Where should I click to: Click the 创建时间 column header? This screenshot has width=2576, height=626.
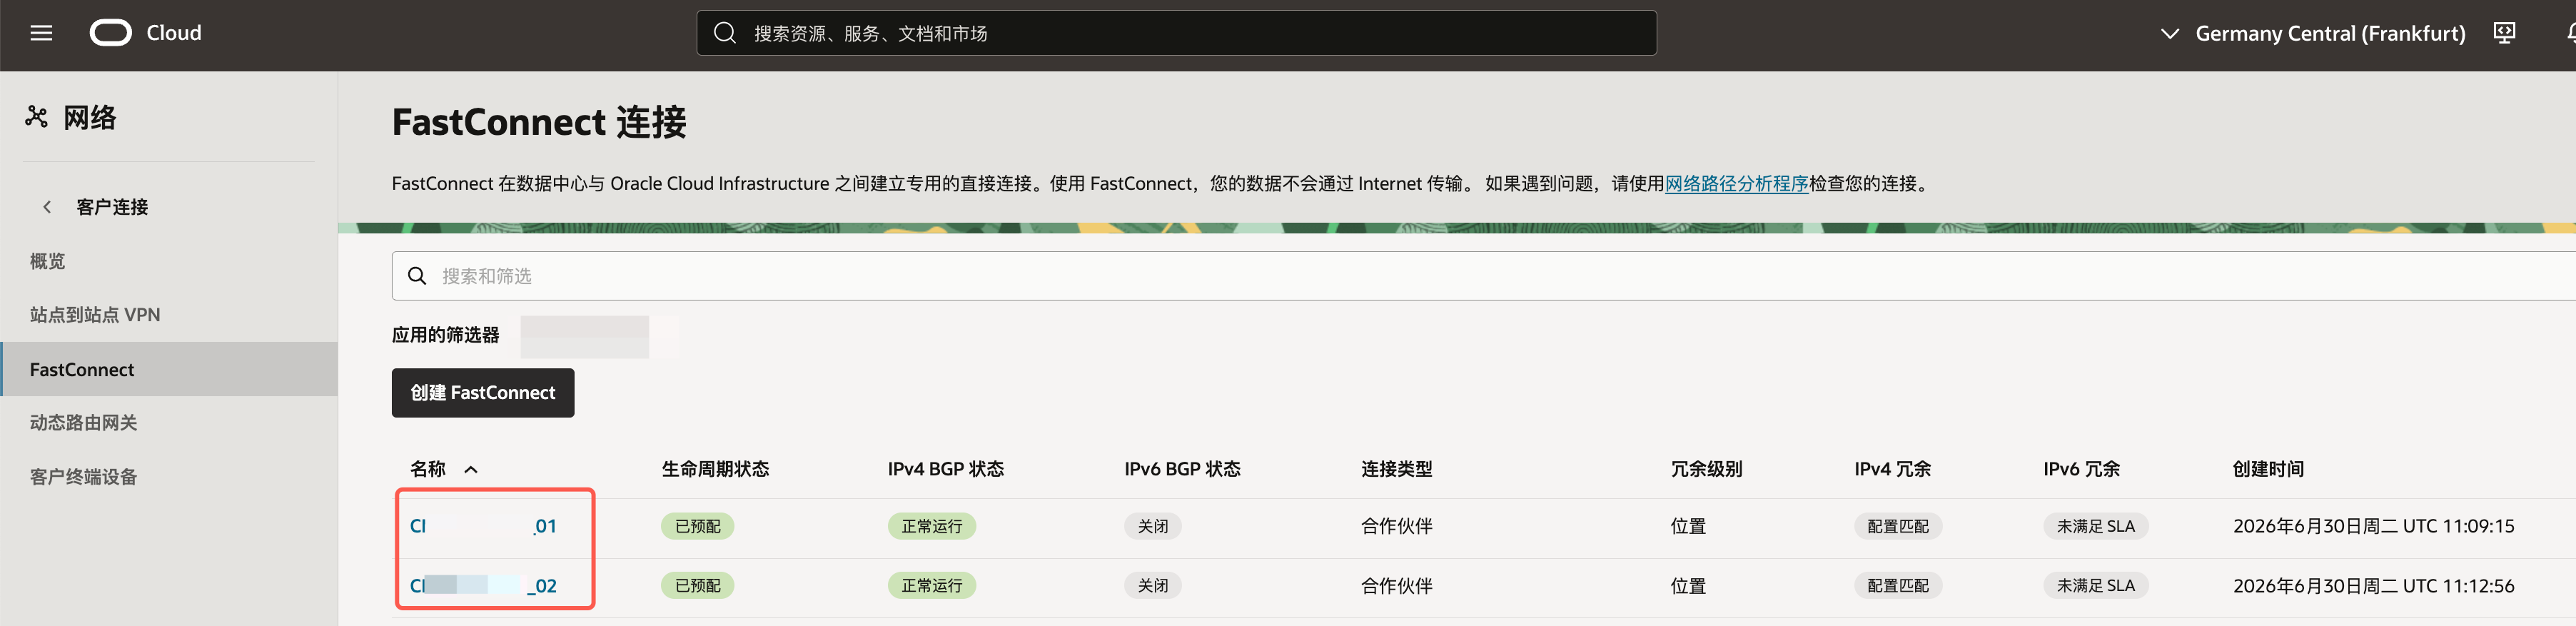pyautogui.click(x=2268, y=469)
